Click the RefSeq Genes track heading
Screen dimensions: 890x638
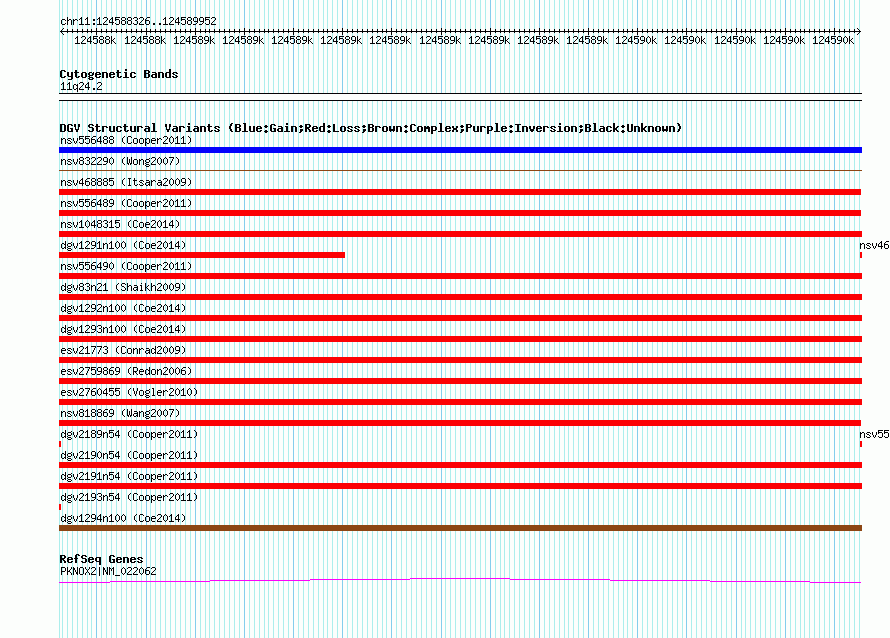tap(101, 559)
